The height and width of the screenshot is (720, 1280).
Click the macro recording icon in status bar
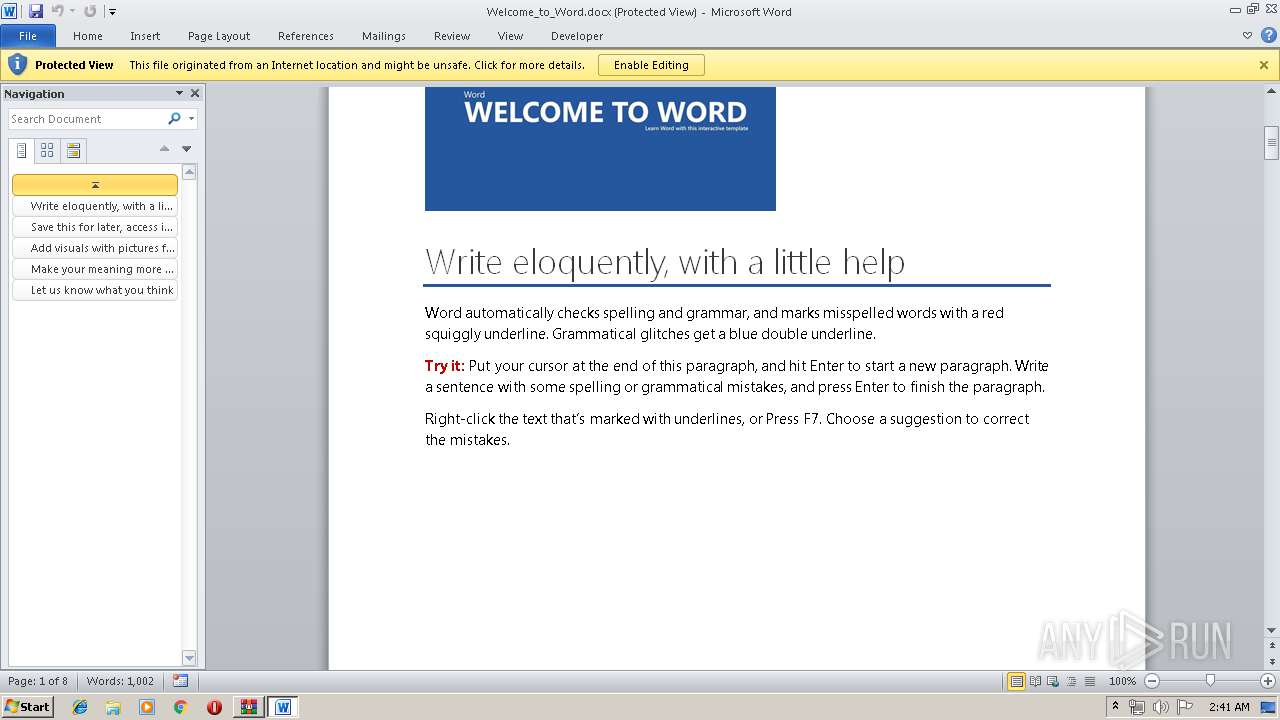(180, 681)
